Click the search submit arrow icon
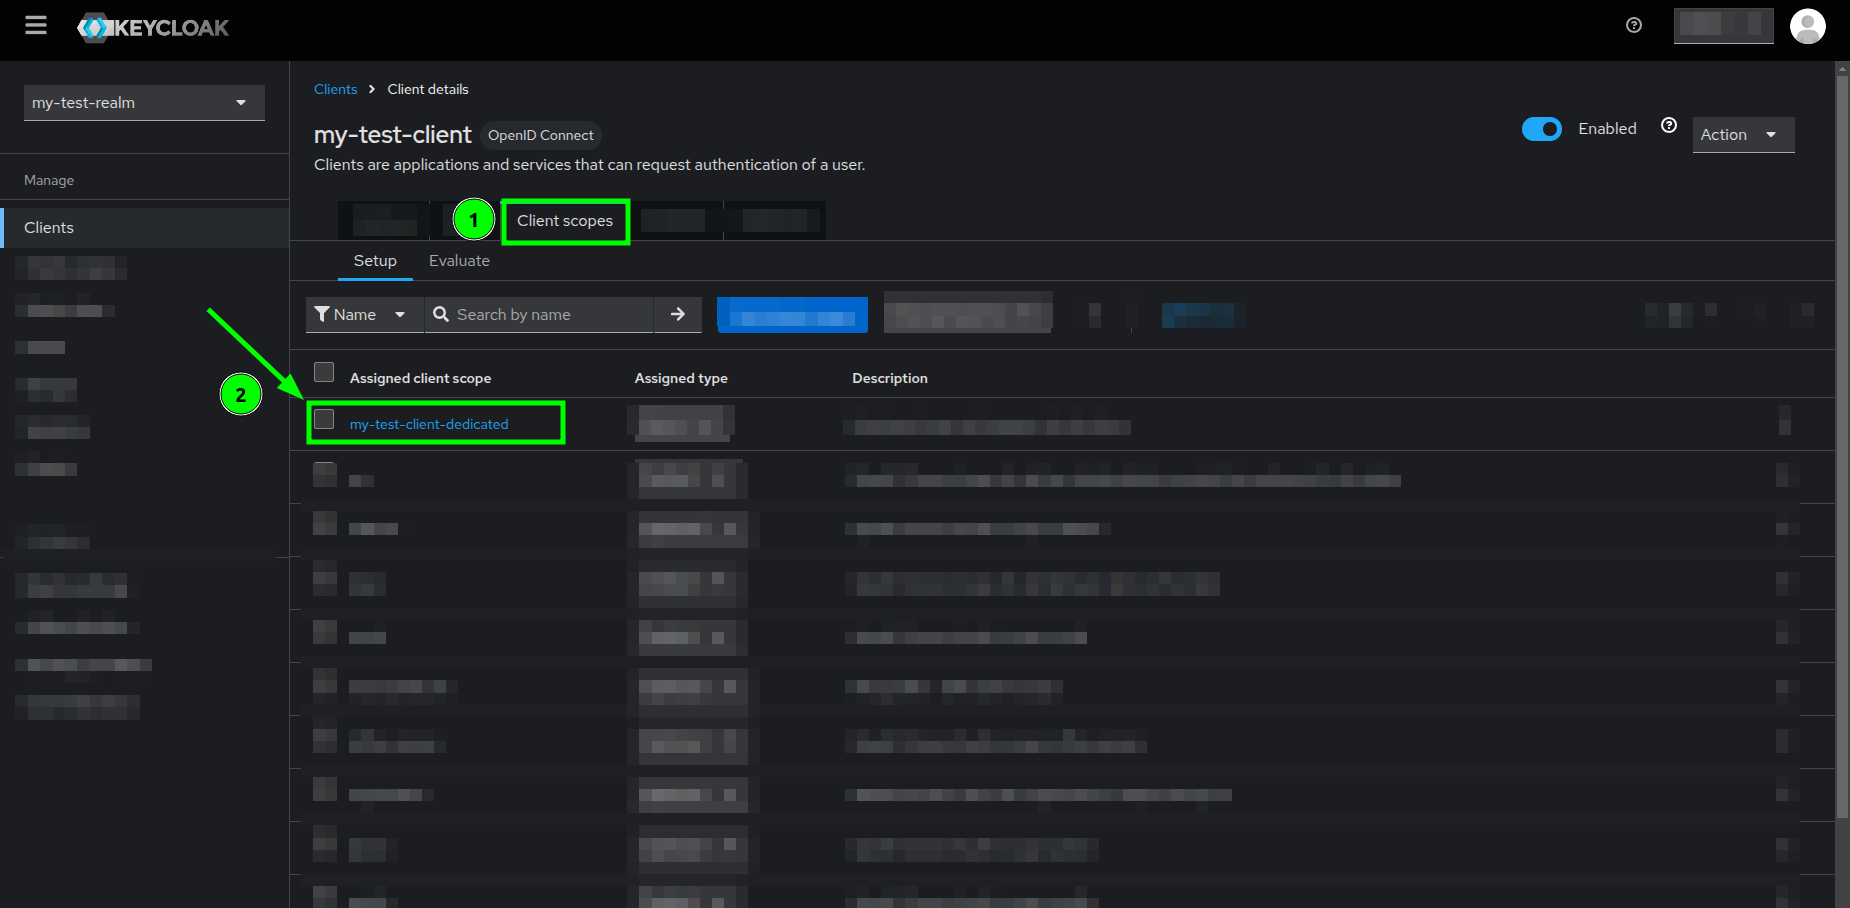Image resolution: width=1850 pixels, height=908 pixels. [x=678, y=314]
